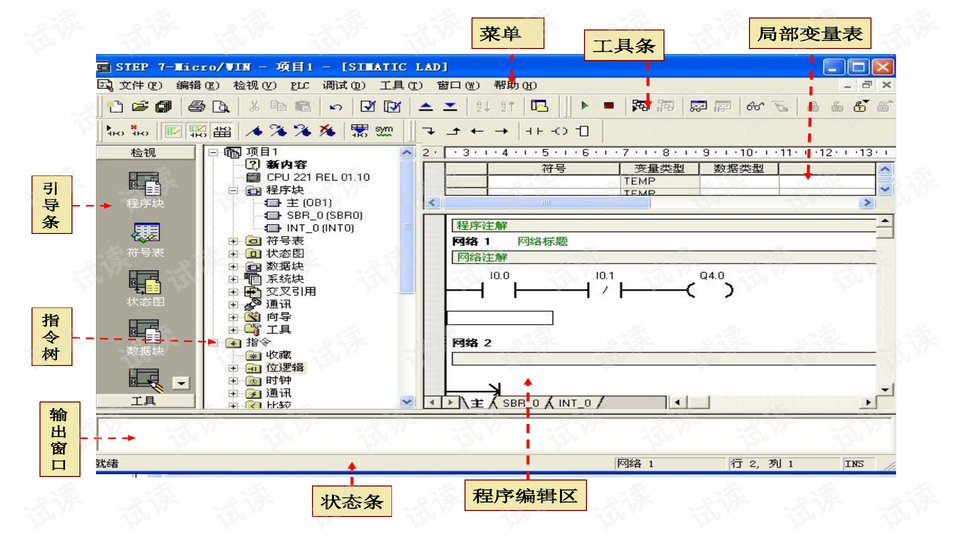This screenshot has width=960, height=540.
Task: Open 符号表 in the navigation bar
Action: (x=146, y=238)
